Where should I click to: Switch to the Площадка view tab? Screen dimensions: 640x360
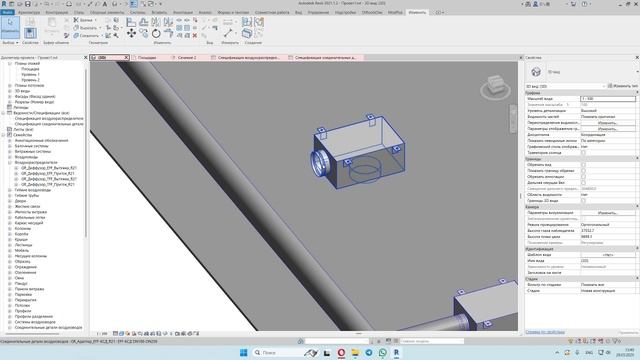tap(147, 58)
